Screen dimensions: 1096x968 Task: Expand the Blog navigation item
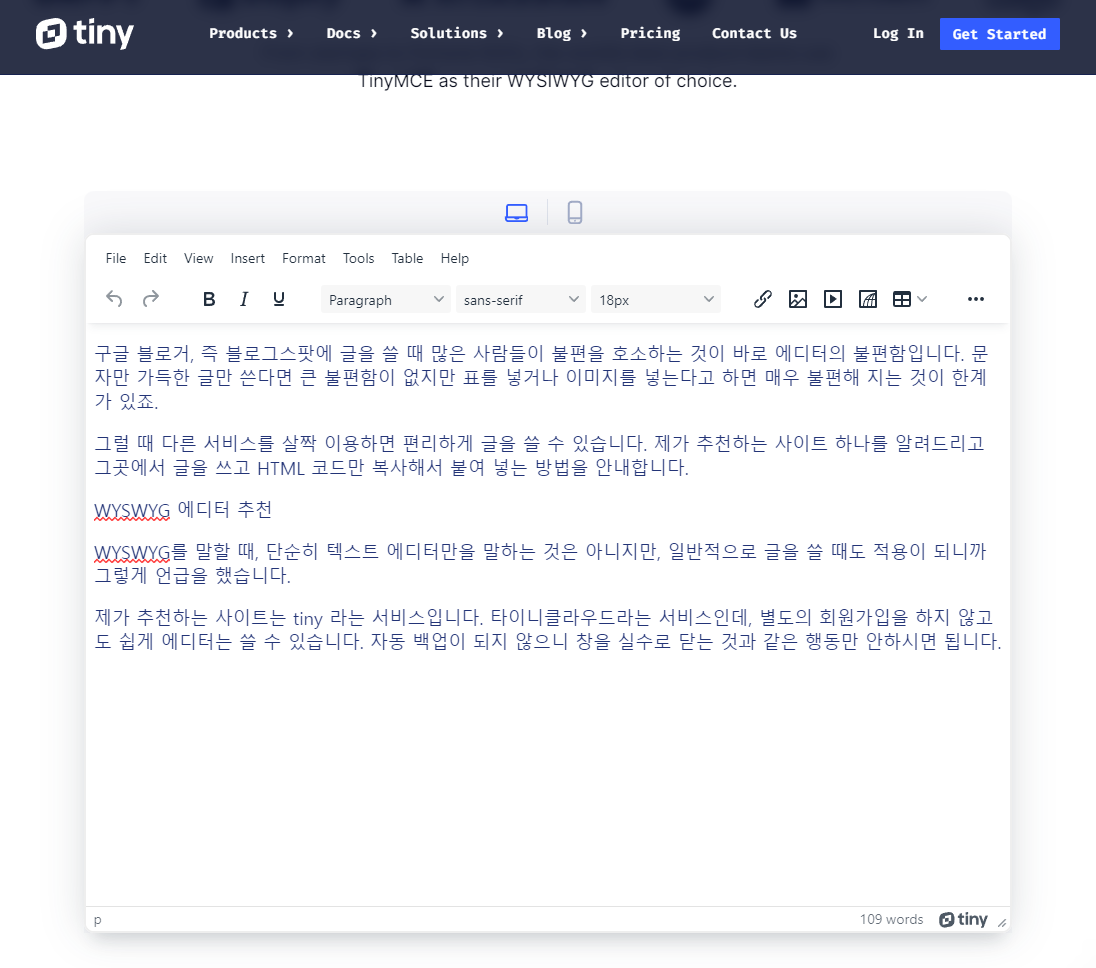(x=561, y=34)
